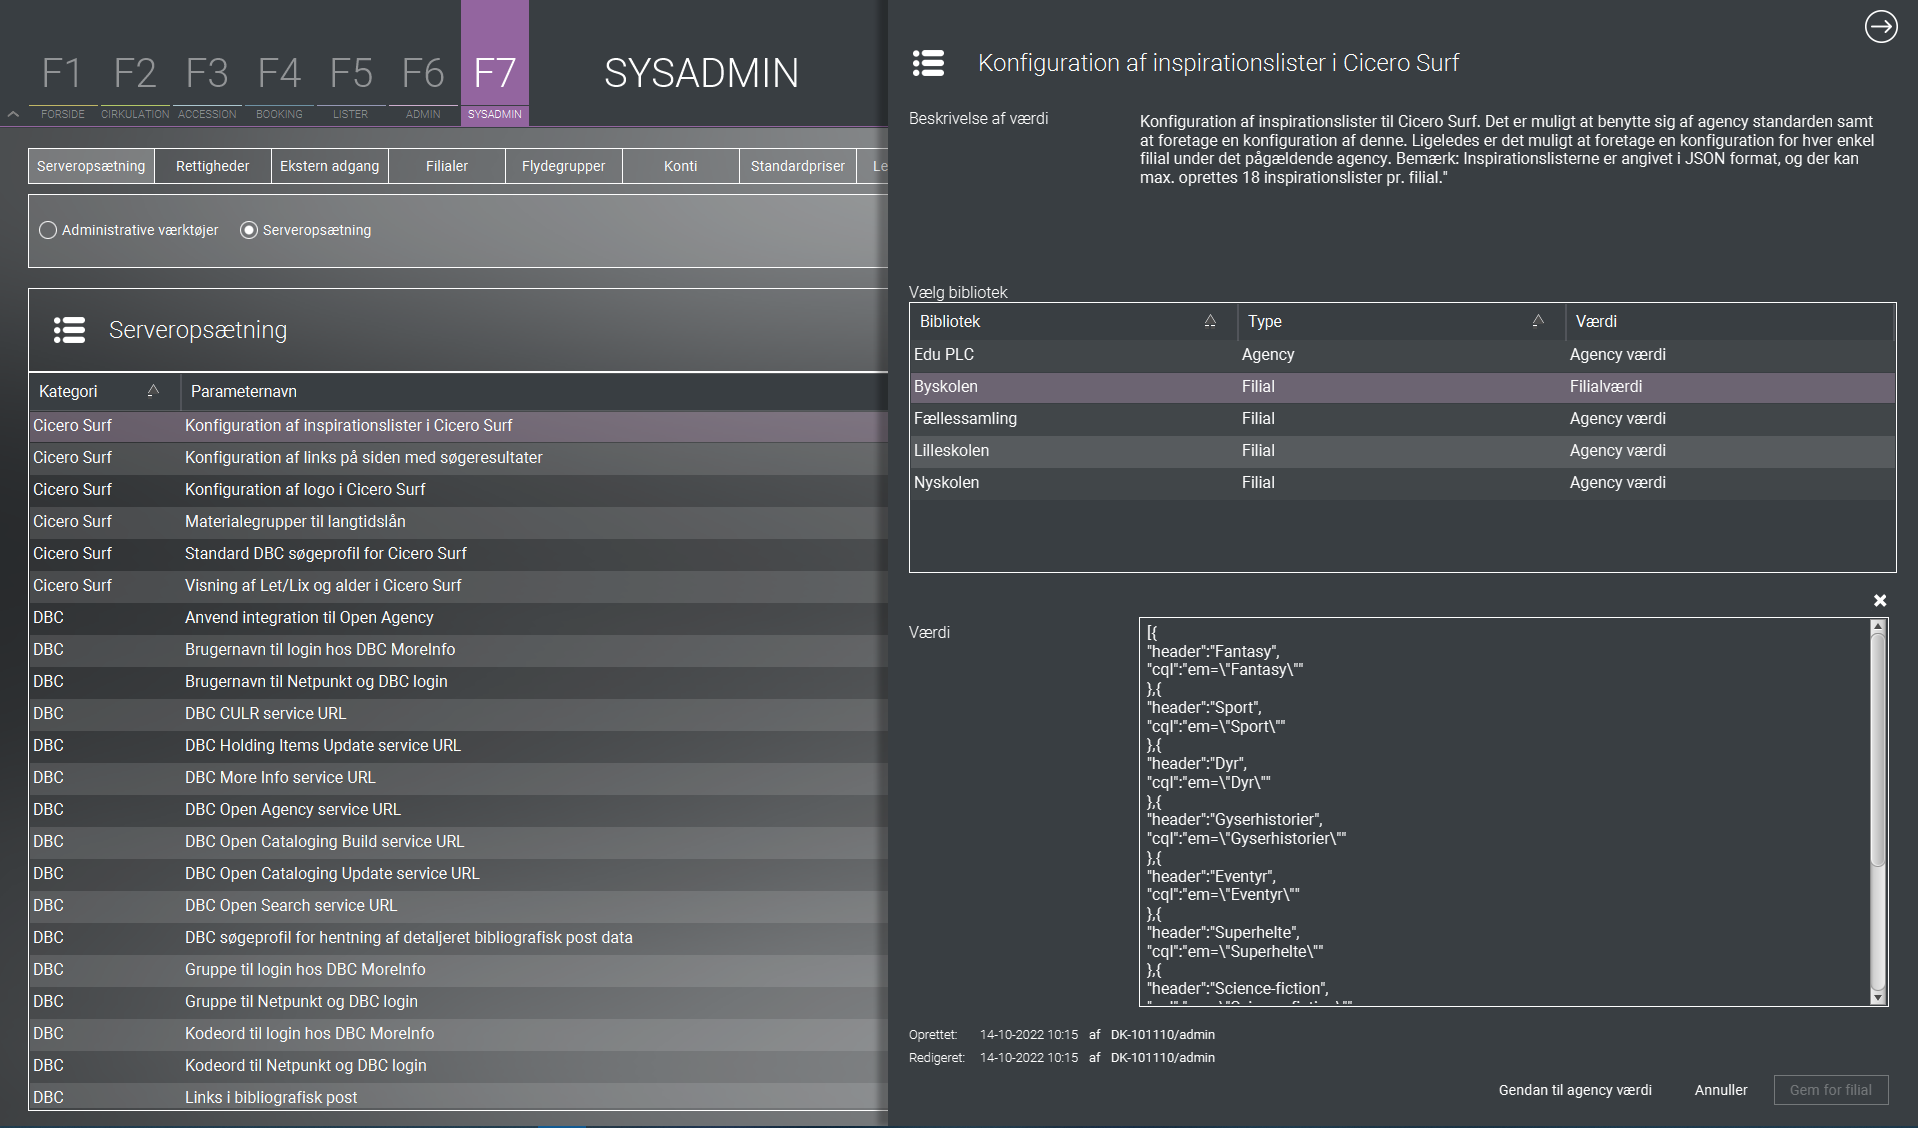This screenshot has width=1918, height=1128.
Task: Select Anvend integration til Open Agency
Action: click(x=459, y=618)
